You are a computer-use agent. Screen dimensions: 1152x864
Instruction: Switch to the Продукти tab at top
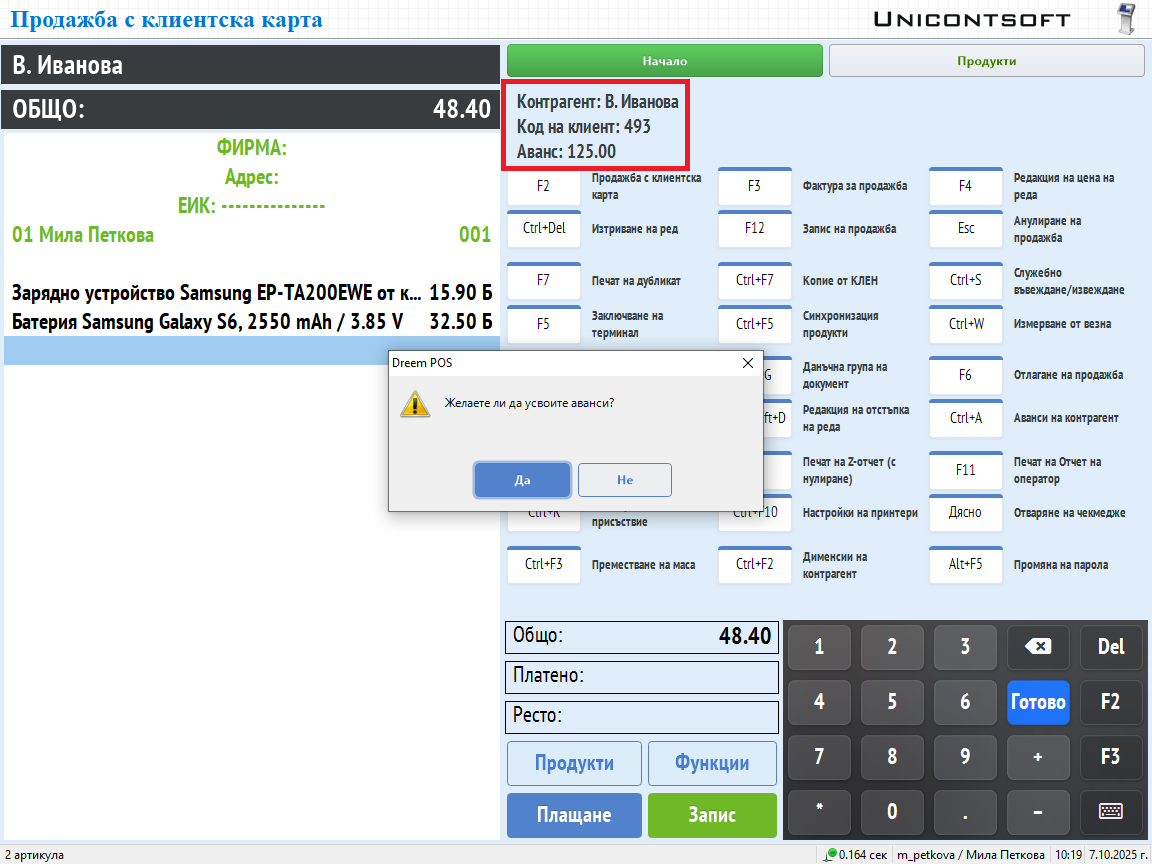click(986, 61)
